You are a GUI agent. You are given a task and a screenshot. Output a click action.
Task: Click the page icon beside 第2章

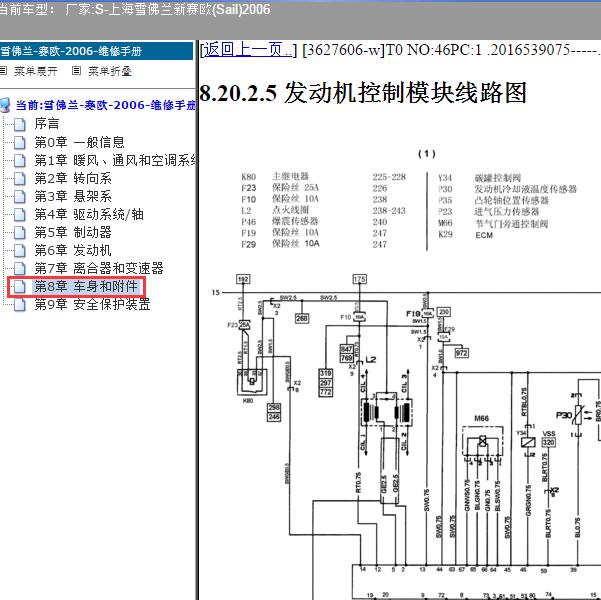tap(20, 178)
